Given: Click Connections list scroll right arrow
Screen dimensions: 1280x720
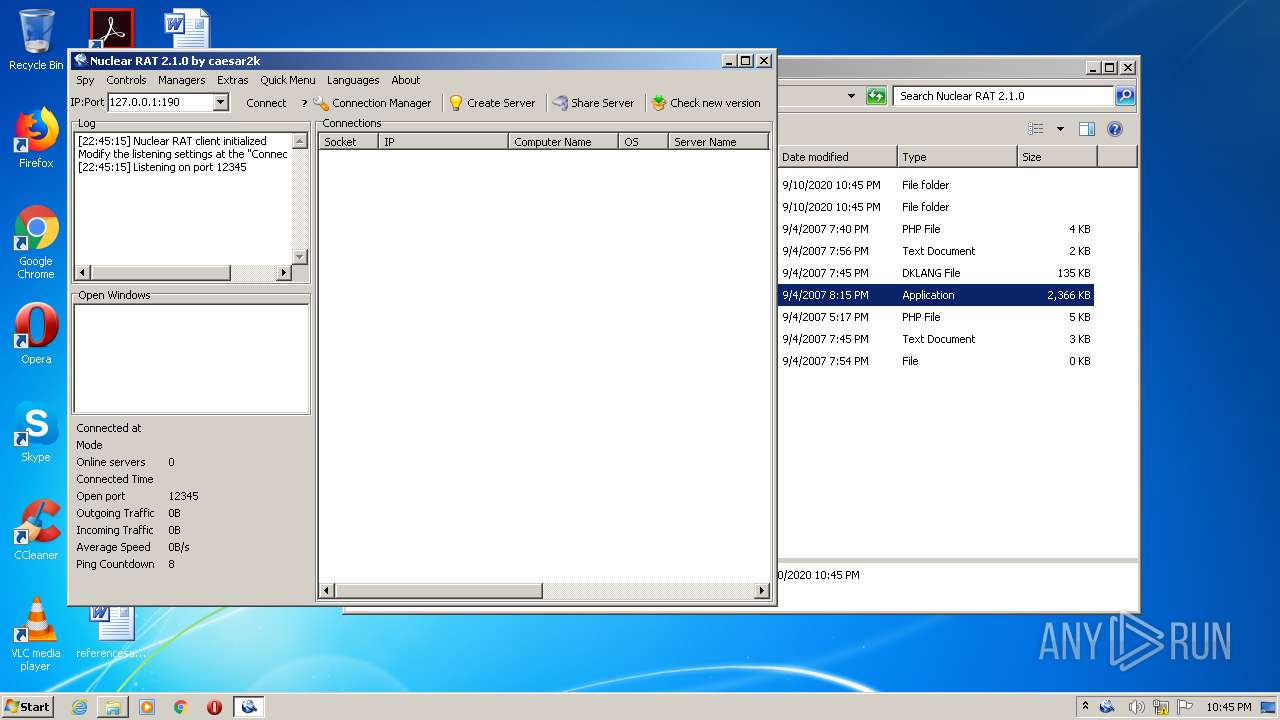Looking at the screenshot, I should [762, 591].
